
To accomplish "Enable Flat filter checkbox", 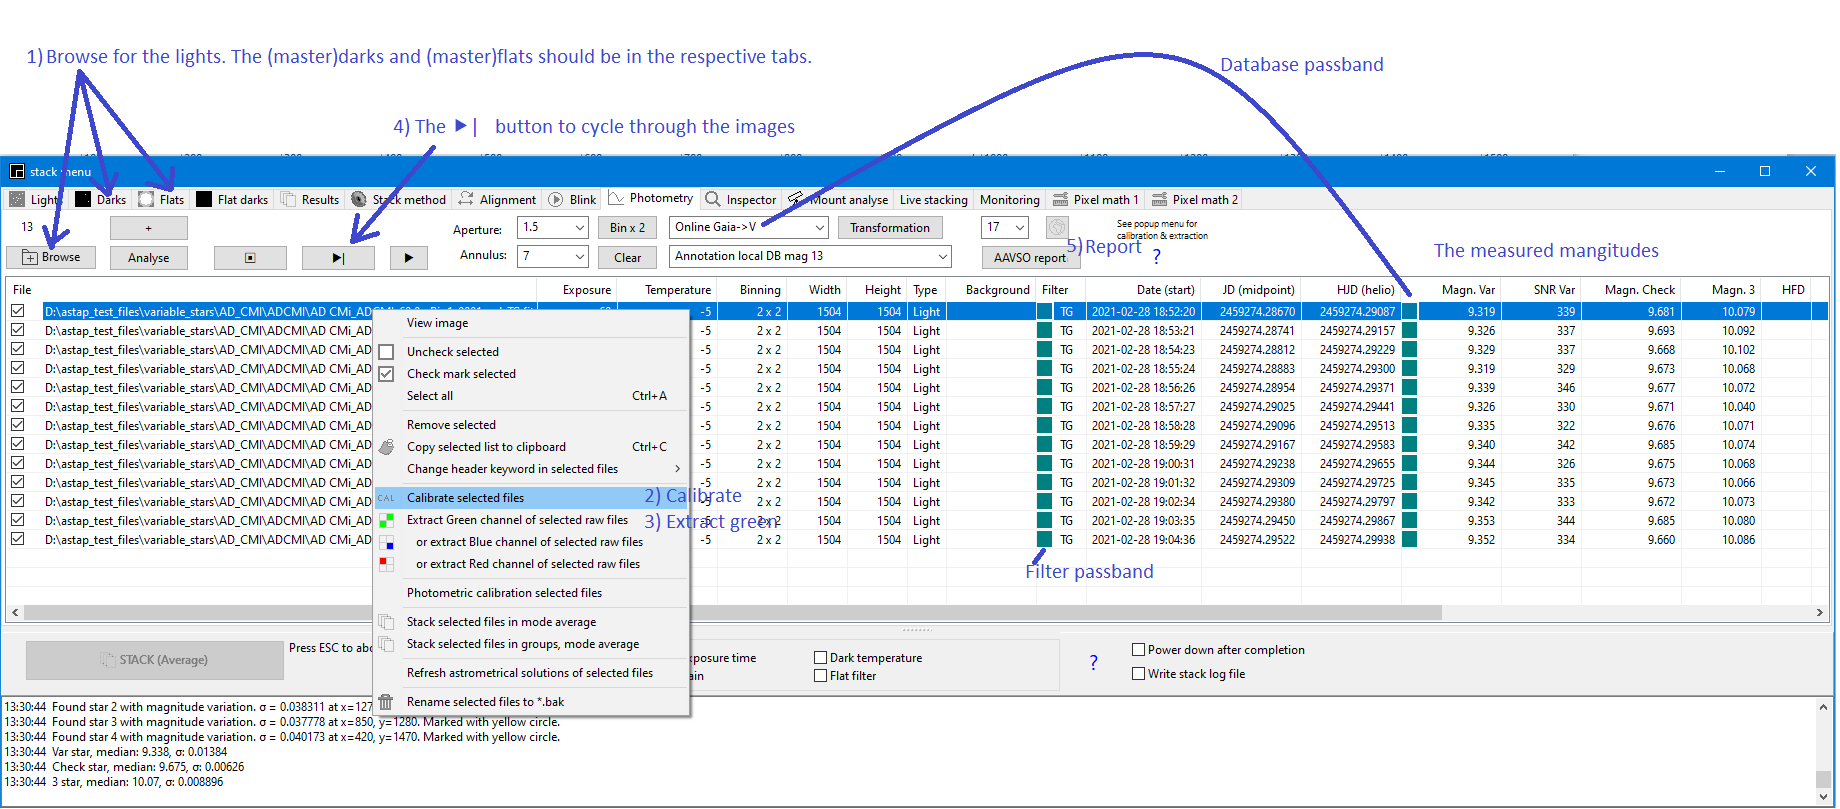I will coord(820,676).
